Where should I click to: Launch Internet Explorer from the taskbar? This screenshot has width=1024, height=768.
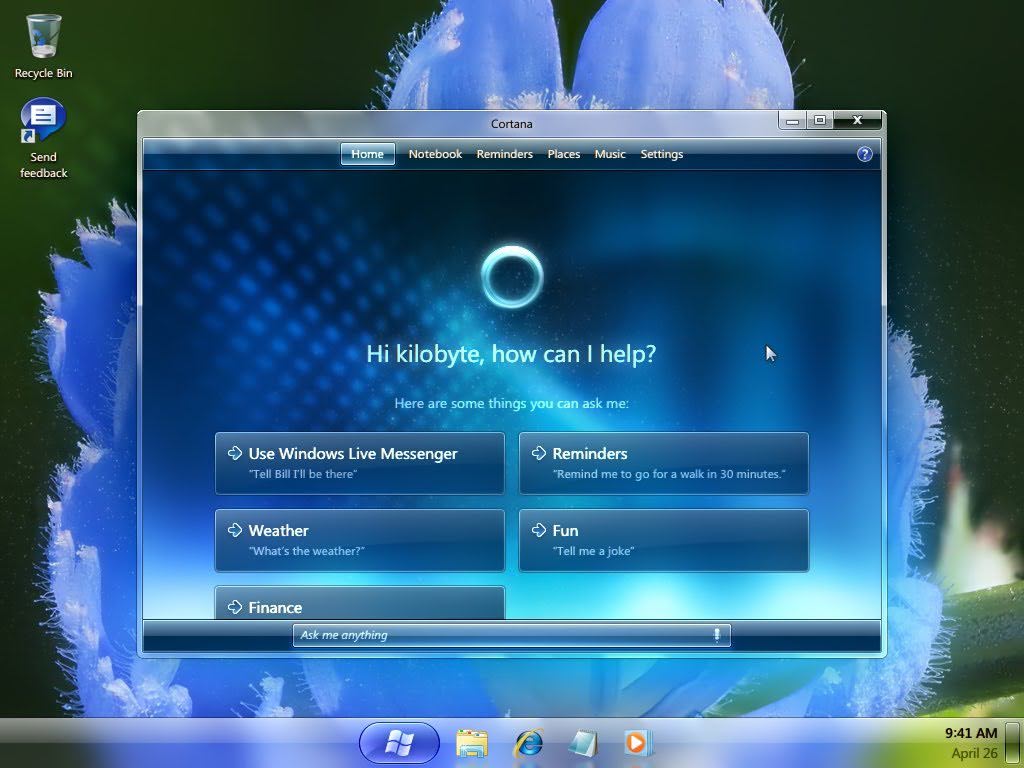coord(528,743)
